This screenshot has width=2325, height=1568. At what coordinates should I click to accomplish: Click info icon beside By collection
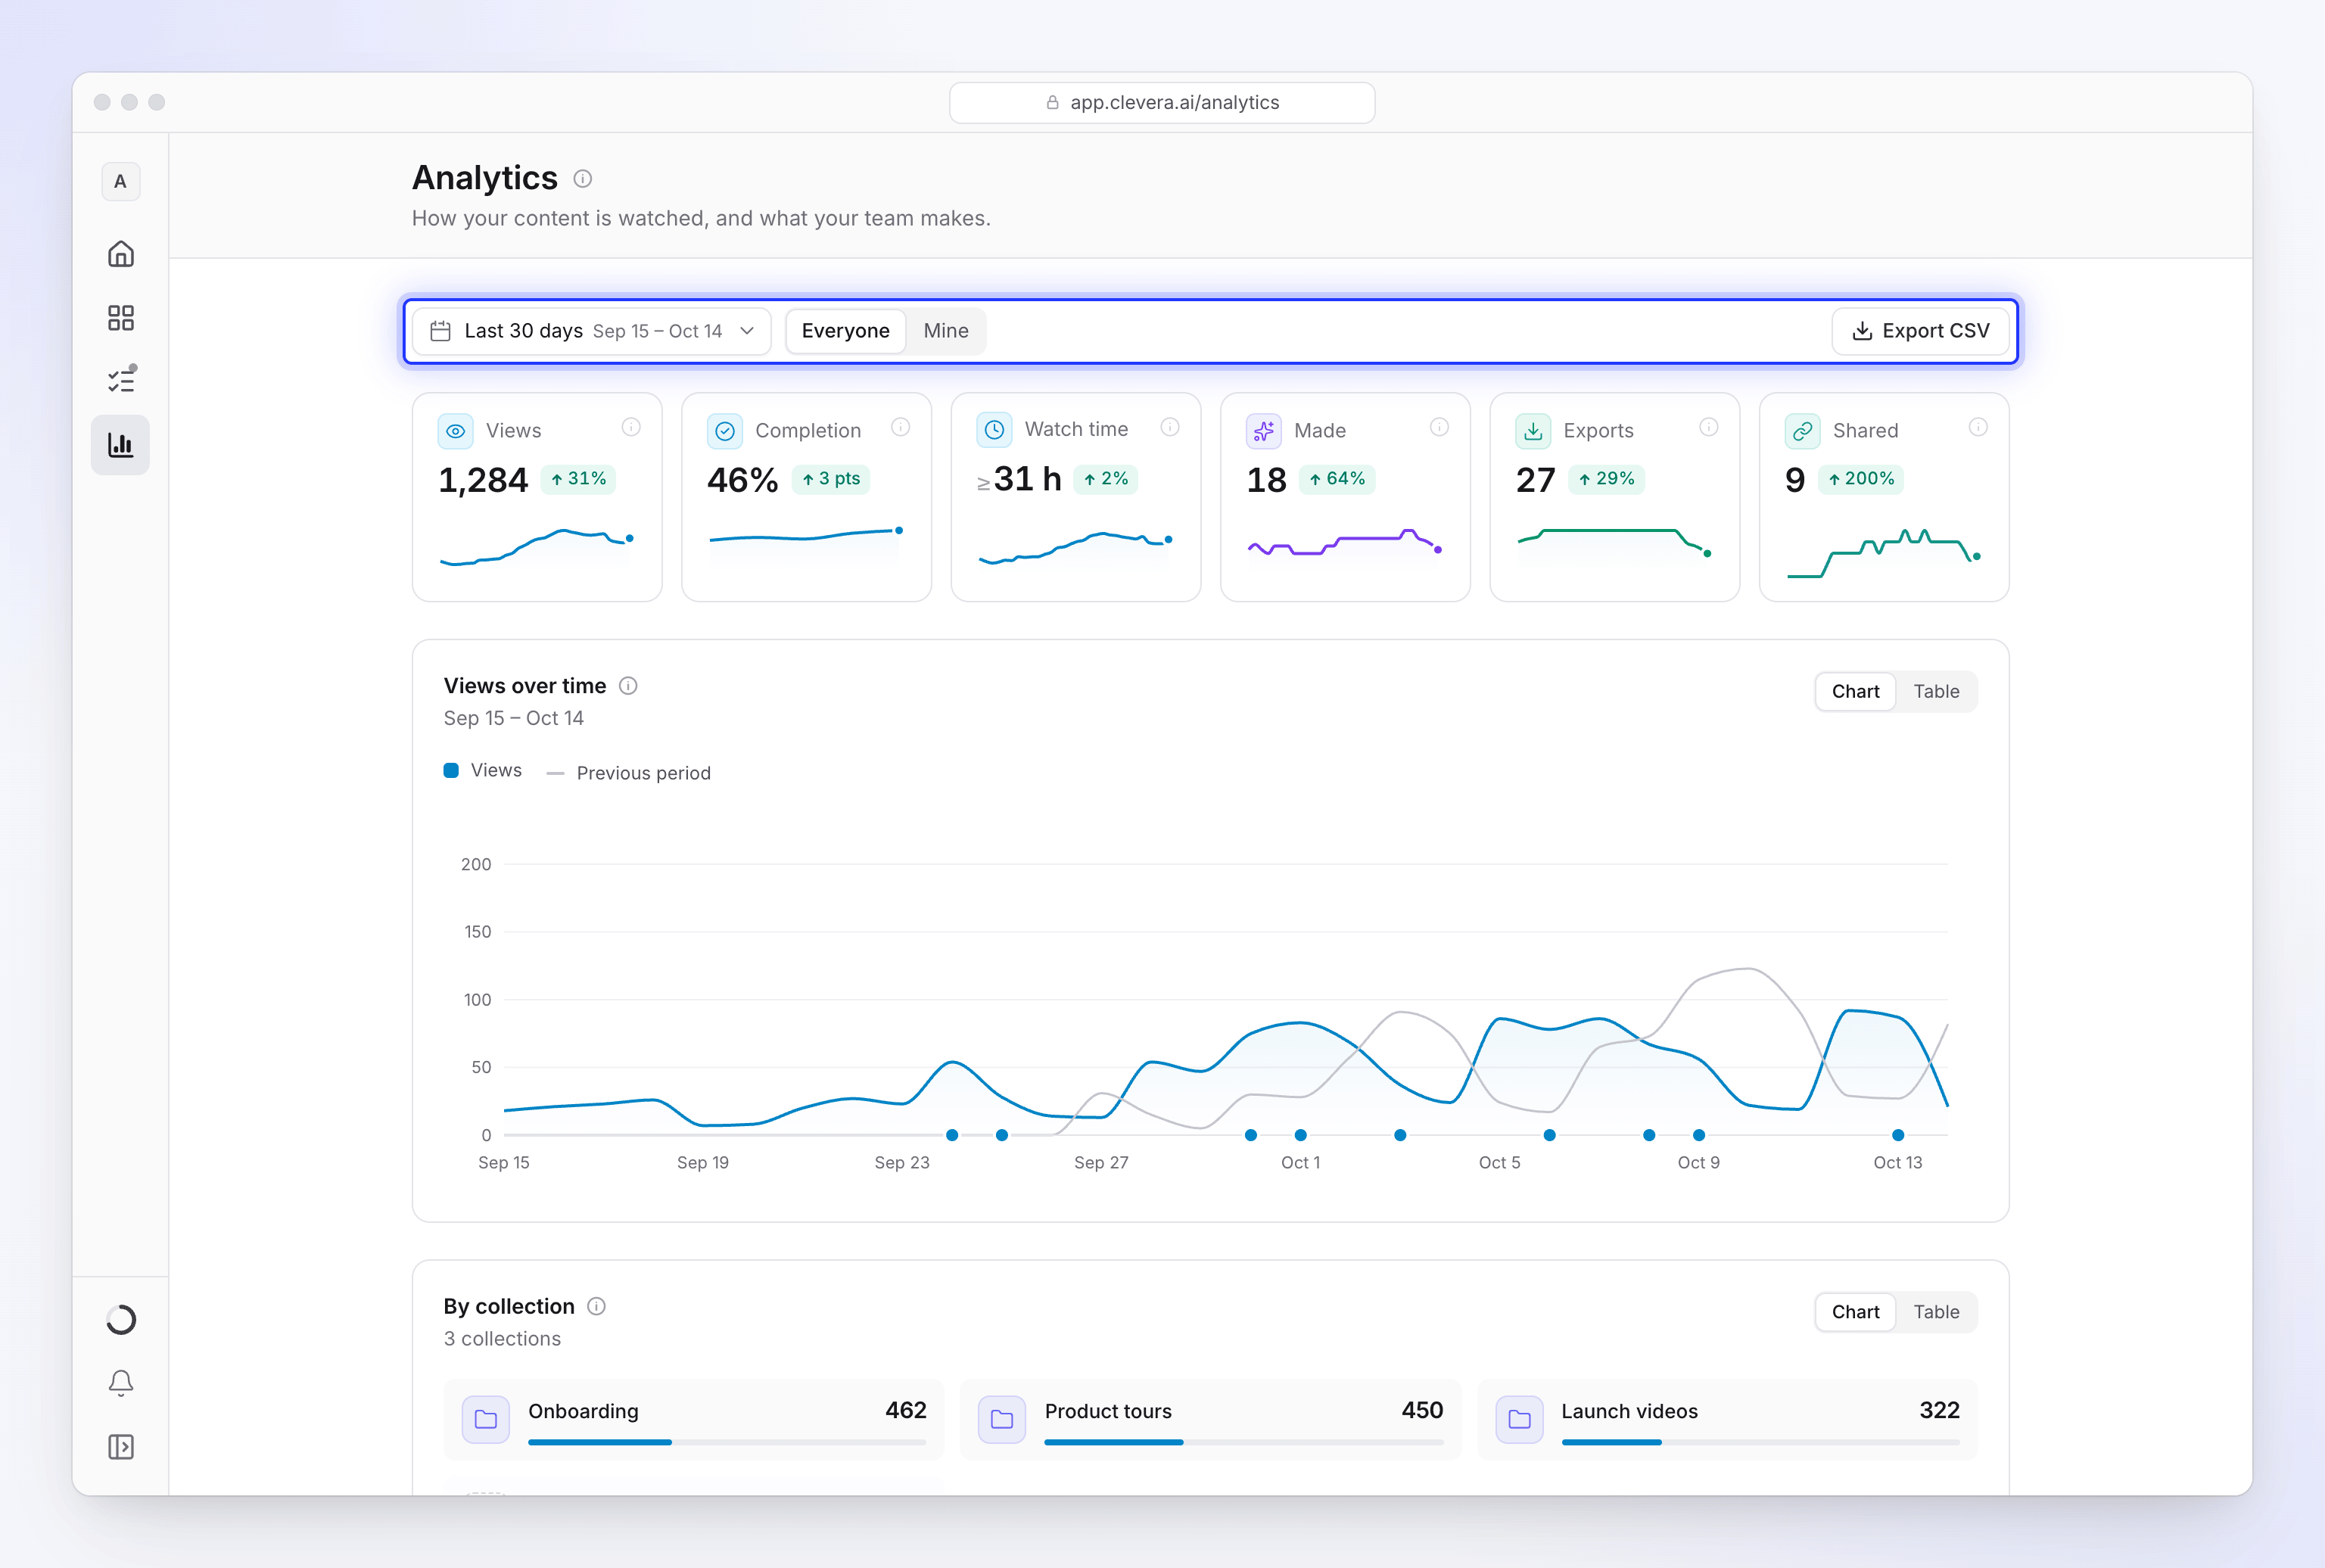(596, 1306)
